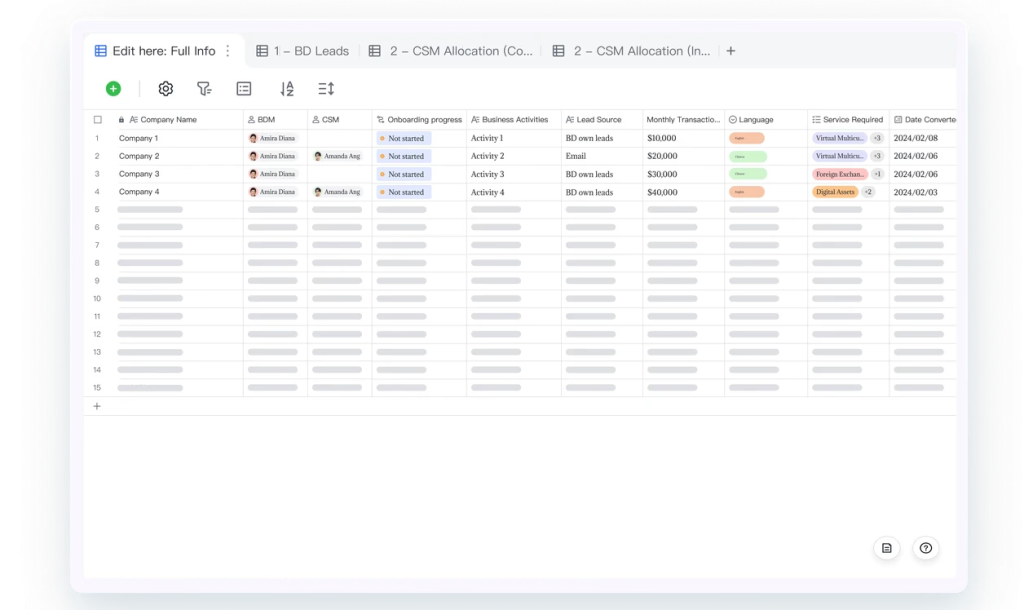Add a new view with plus icon
The height and width of the screenshot is (610, 1024).
pos(731,50)
